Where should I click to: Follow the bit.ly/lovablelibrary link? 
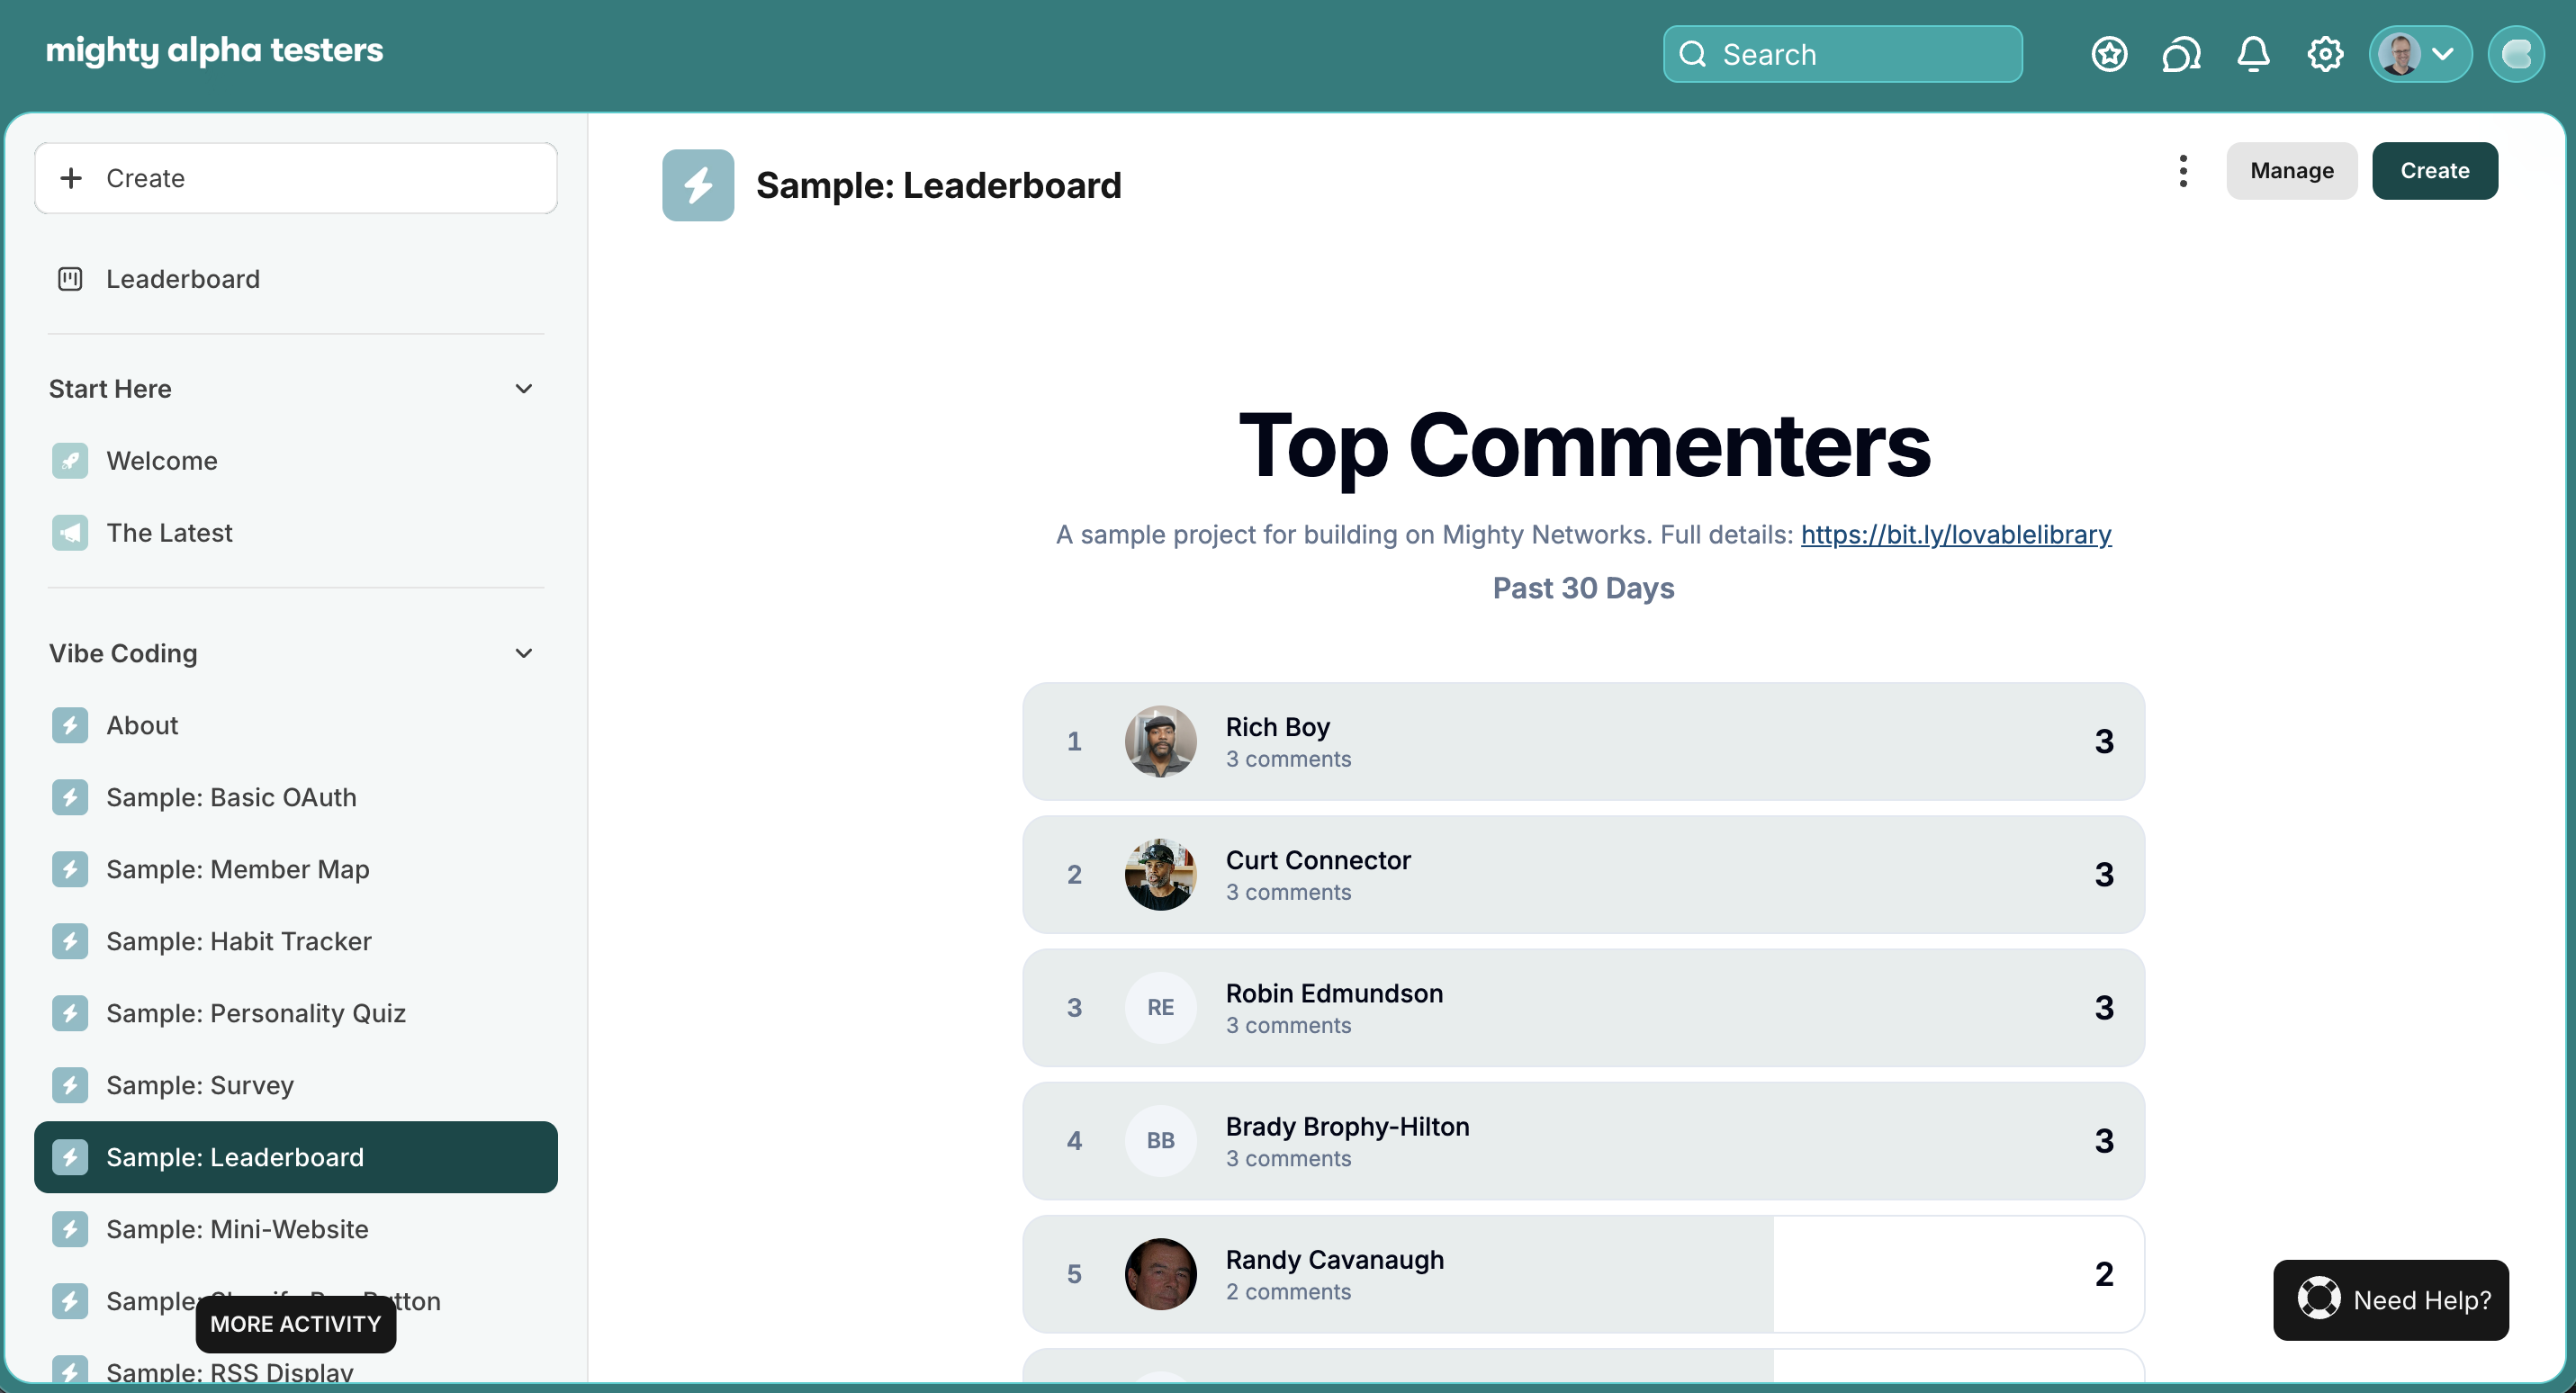pos(1956,534)
